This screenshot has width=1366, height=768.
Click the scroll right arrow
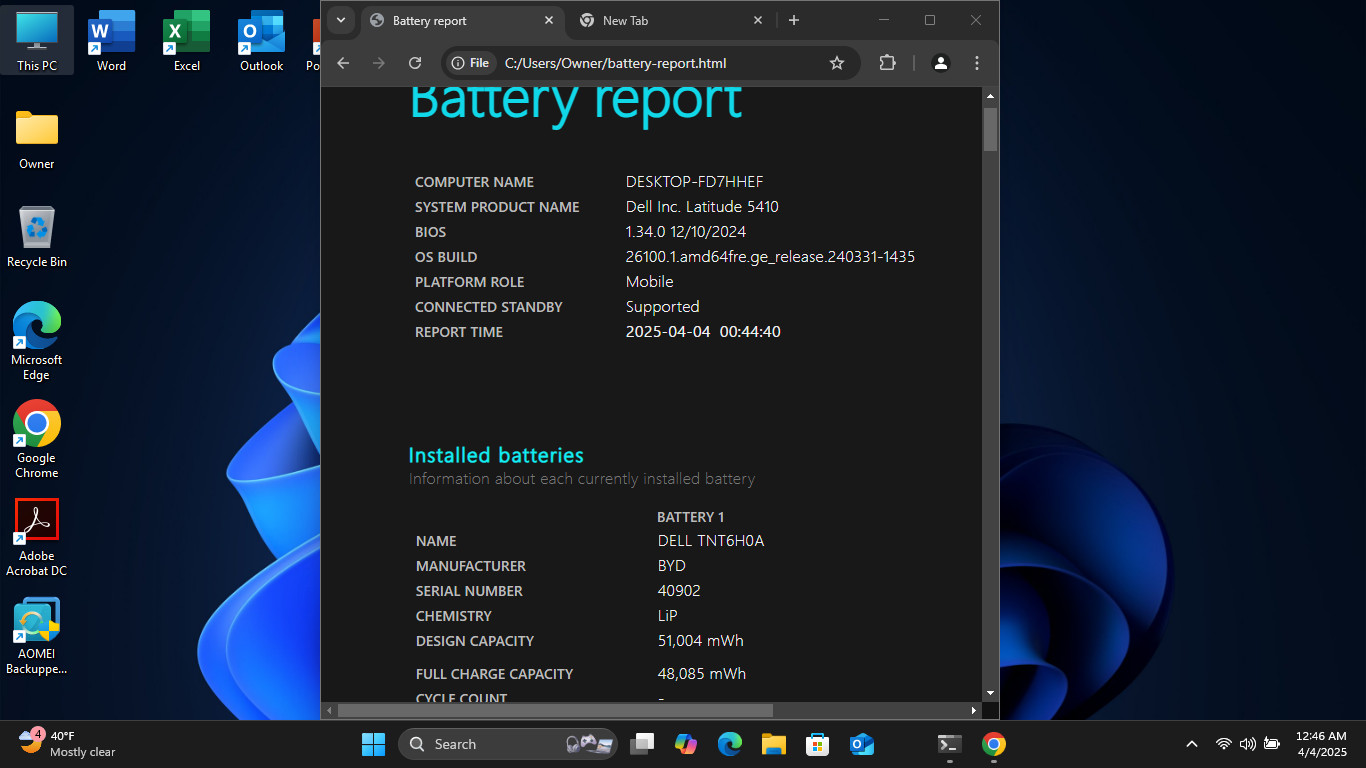point(975,710)
